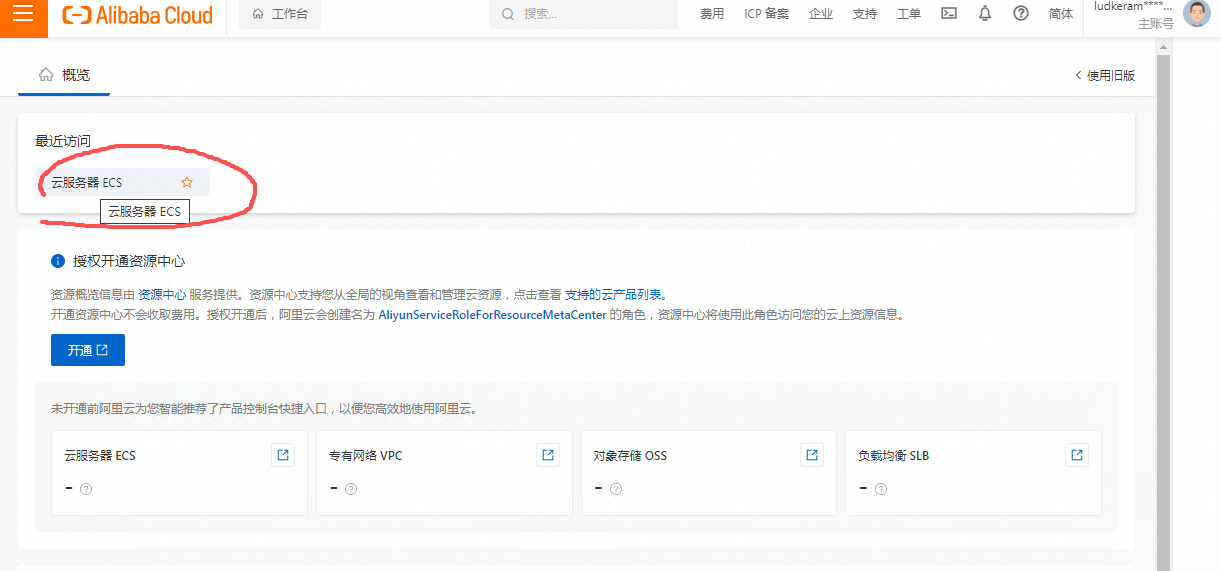The width and height of the screenshot is (1221, 571).
Task: Switch to 使用旧版 console
Action: coord(1105,75)
